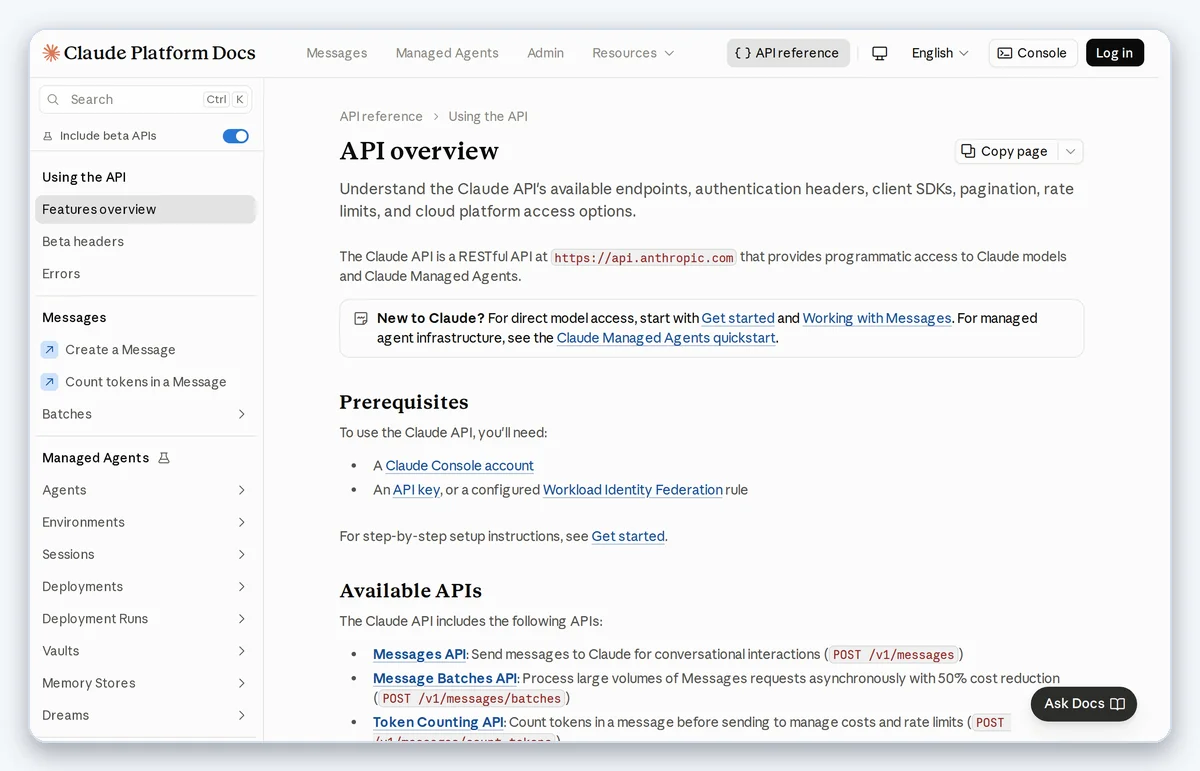1200x771 pixels.
Task: Click the Using the API breadcrumb
Action: click(x=488, y=116)
